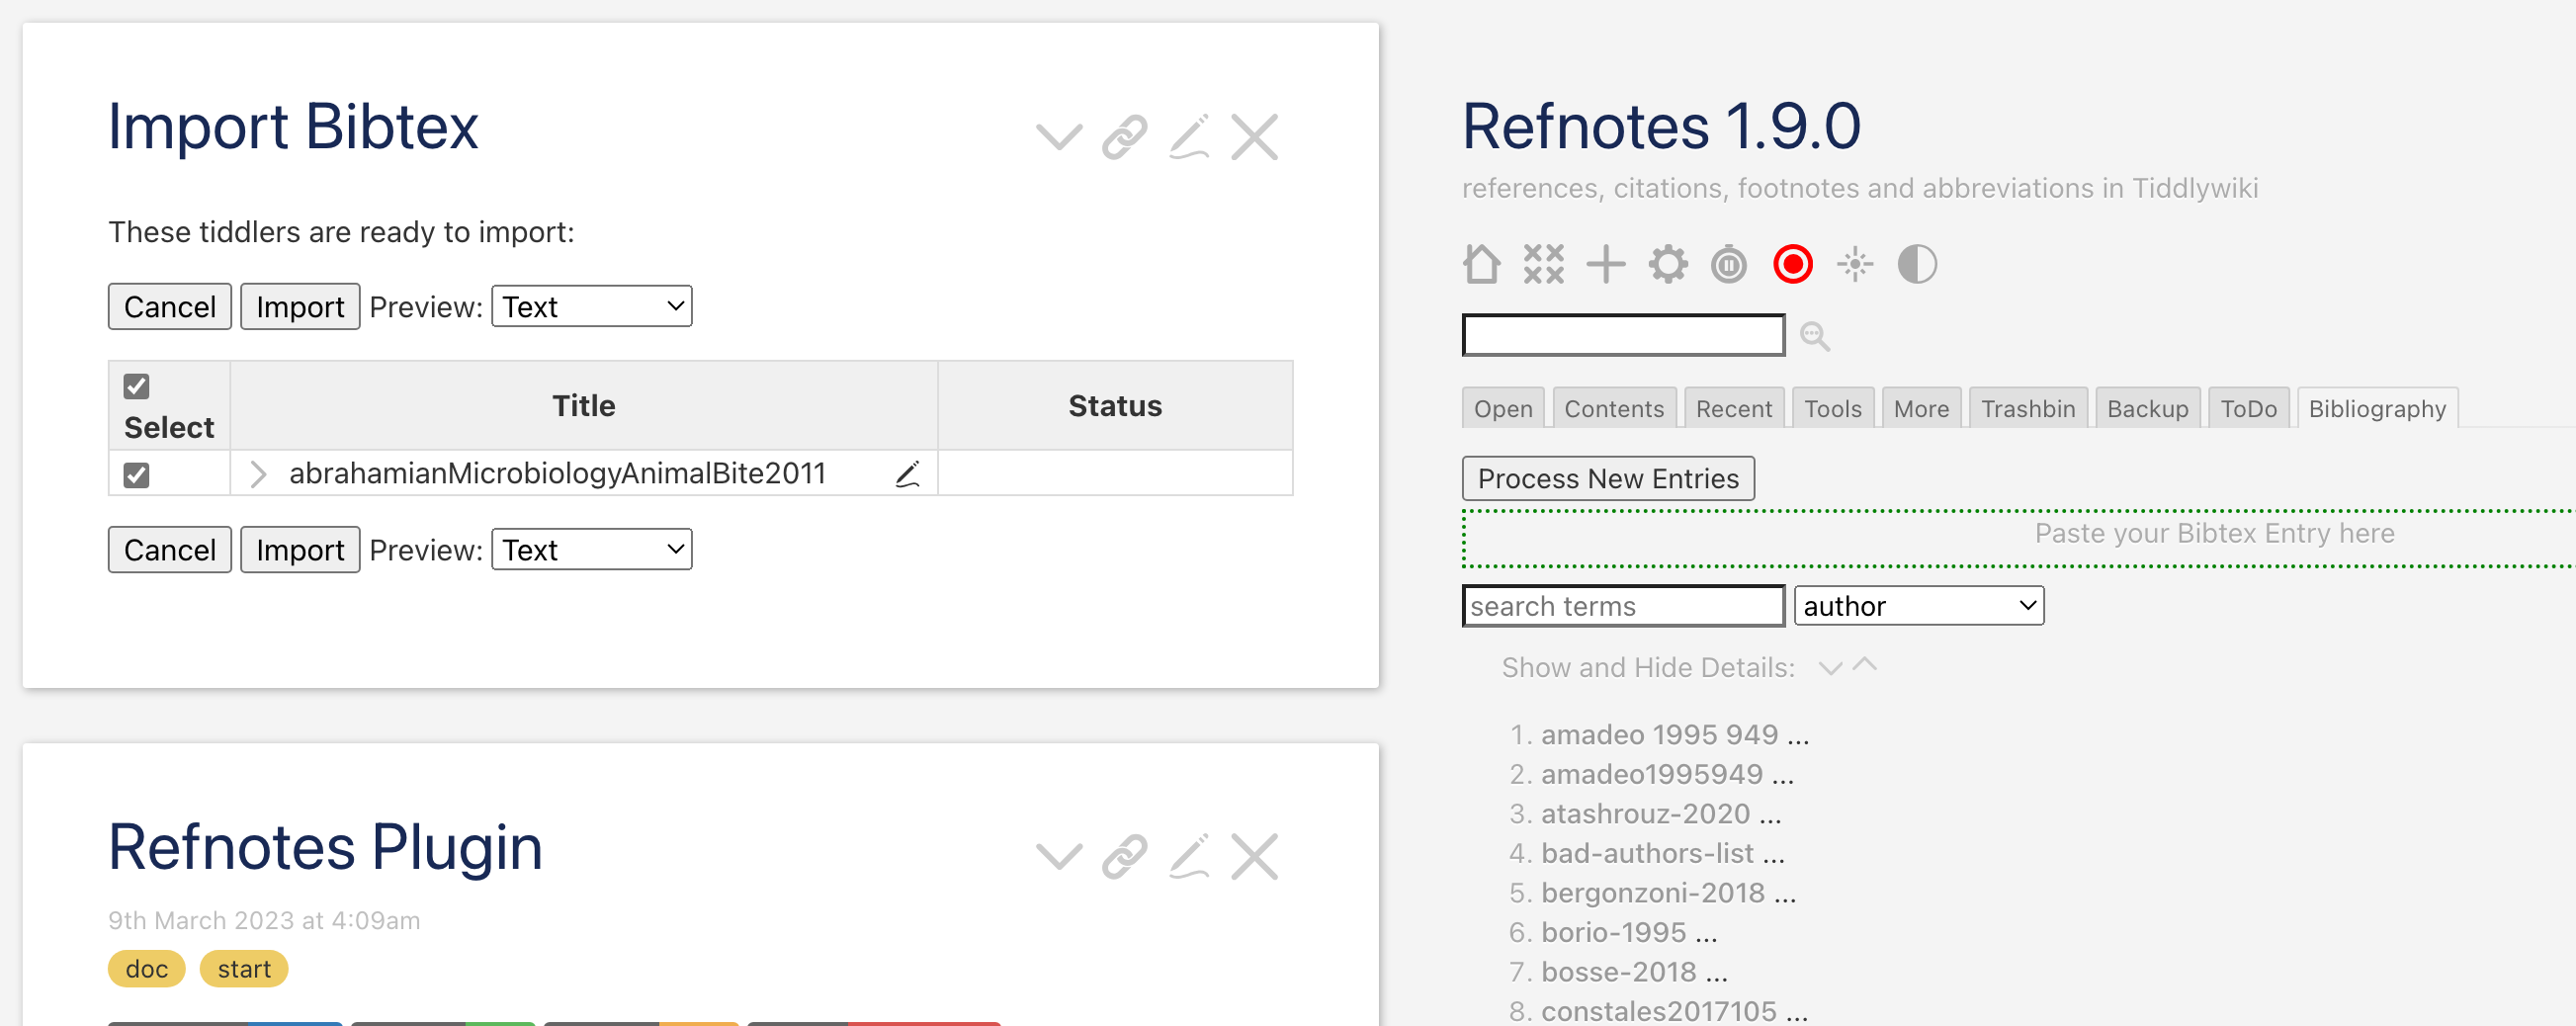2576x1026 pixels.
Task: Close the Refnotes Plugin tiddler
Action: pyautogui.click(x=1255, y=857)
